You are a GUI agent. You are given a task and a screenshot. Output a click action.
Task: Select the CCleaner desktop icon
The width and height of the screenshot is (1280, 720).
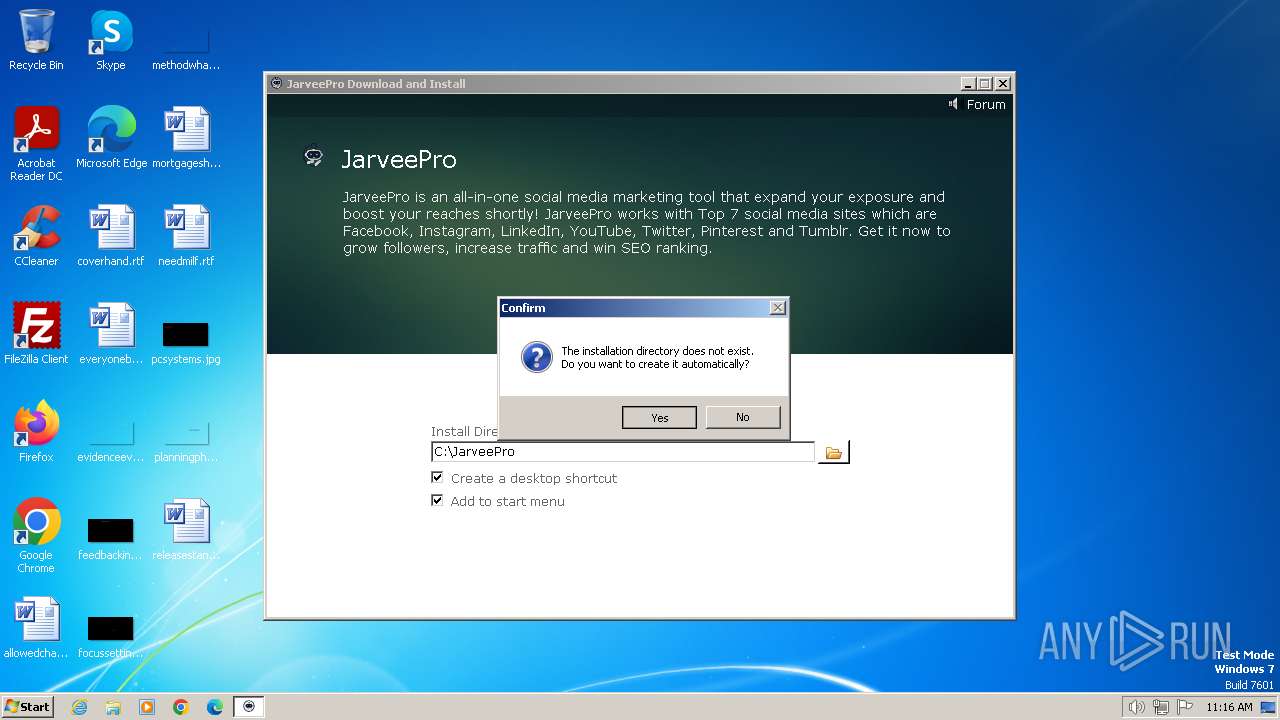[36, 235]
